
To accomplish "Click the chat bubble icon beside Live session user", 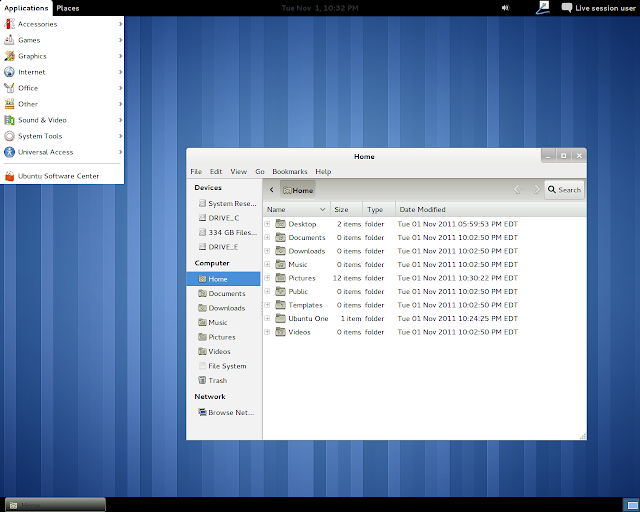I will click(x=567, y=8).
